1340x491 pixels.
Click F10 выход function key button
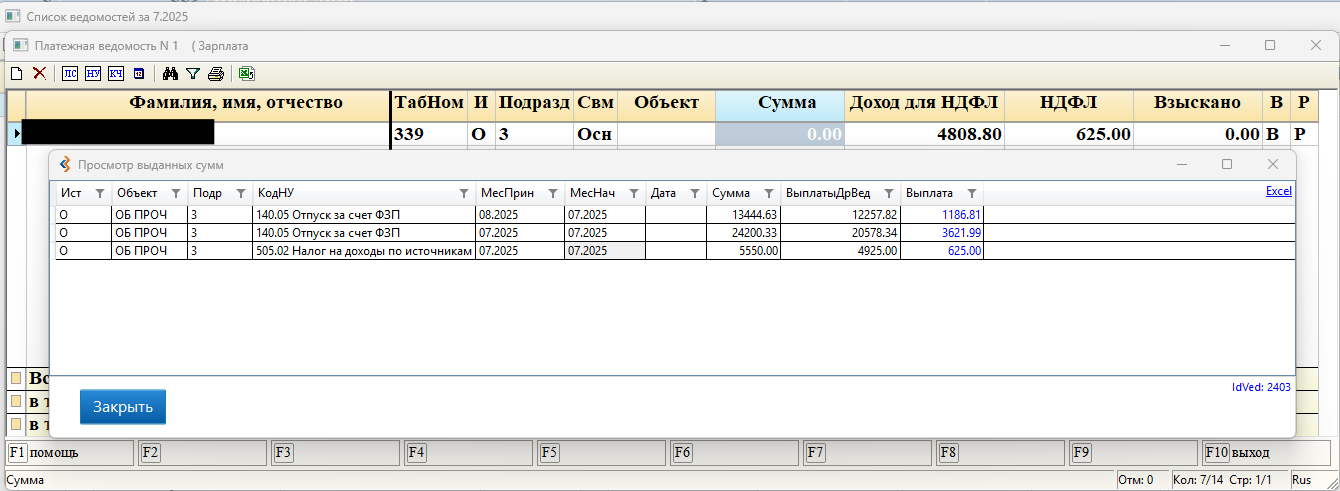[1268, 453]
